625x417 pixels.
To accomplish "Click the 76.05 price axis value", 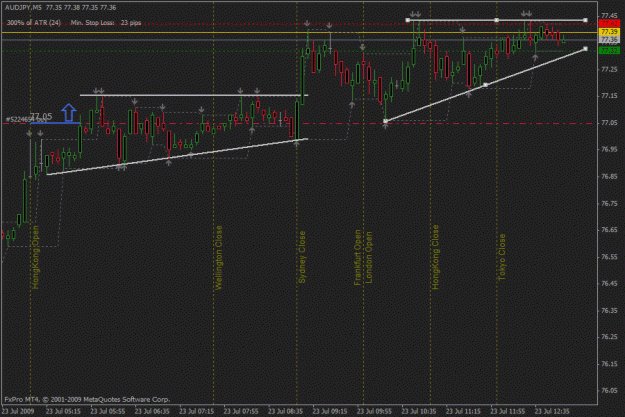I will click(x=609, y=391).
